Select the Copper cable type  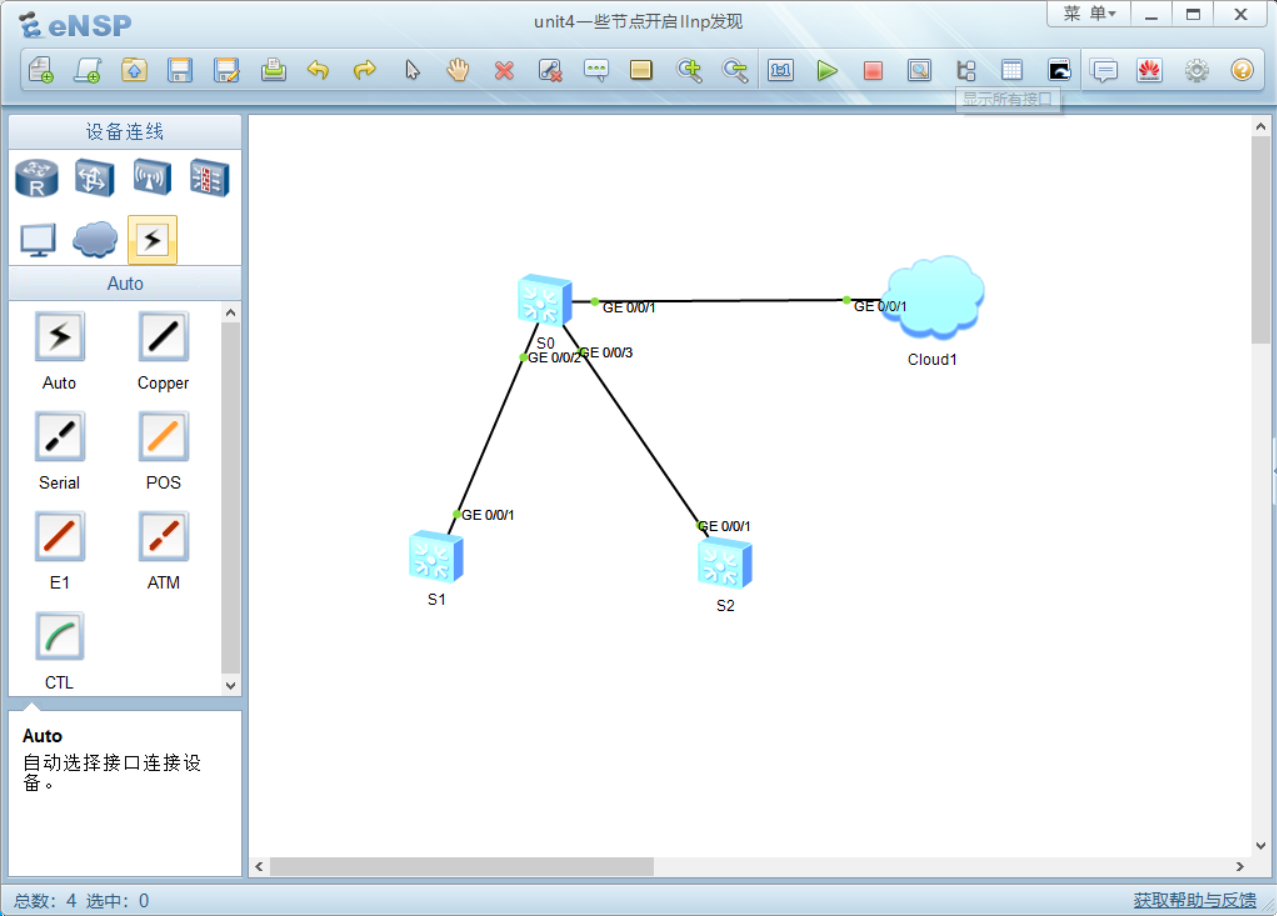163,337
